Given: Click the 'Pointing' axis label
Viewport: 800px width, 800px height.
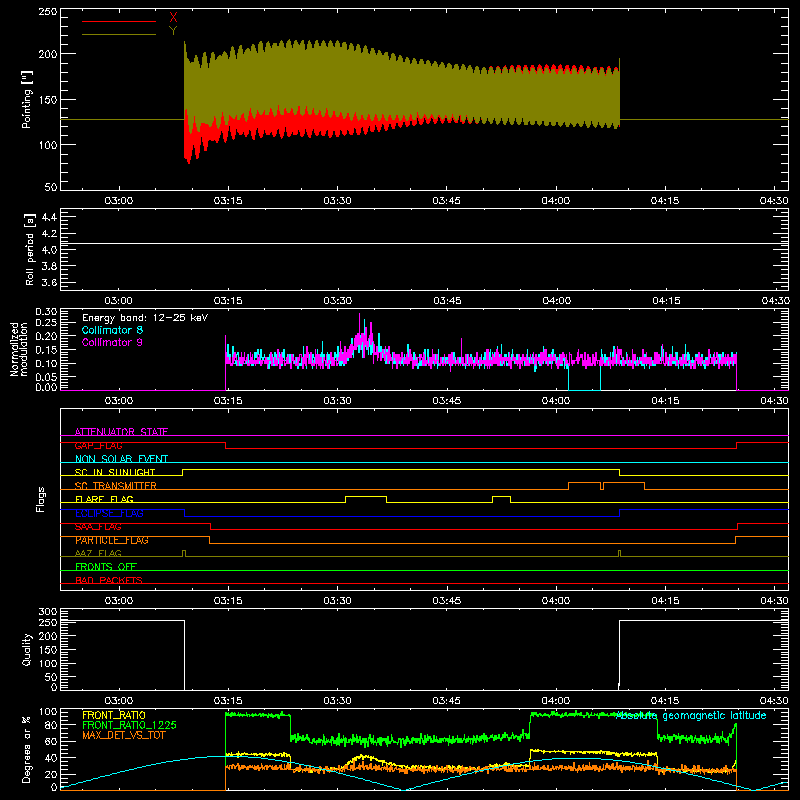Looking at the screenshot, I should click(x=27, y=99).
